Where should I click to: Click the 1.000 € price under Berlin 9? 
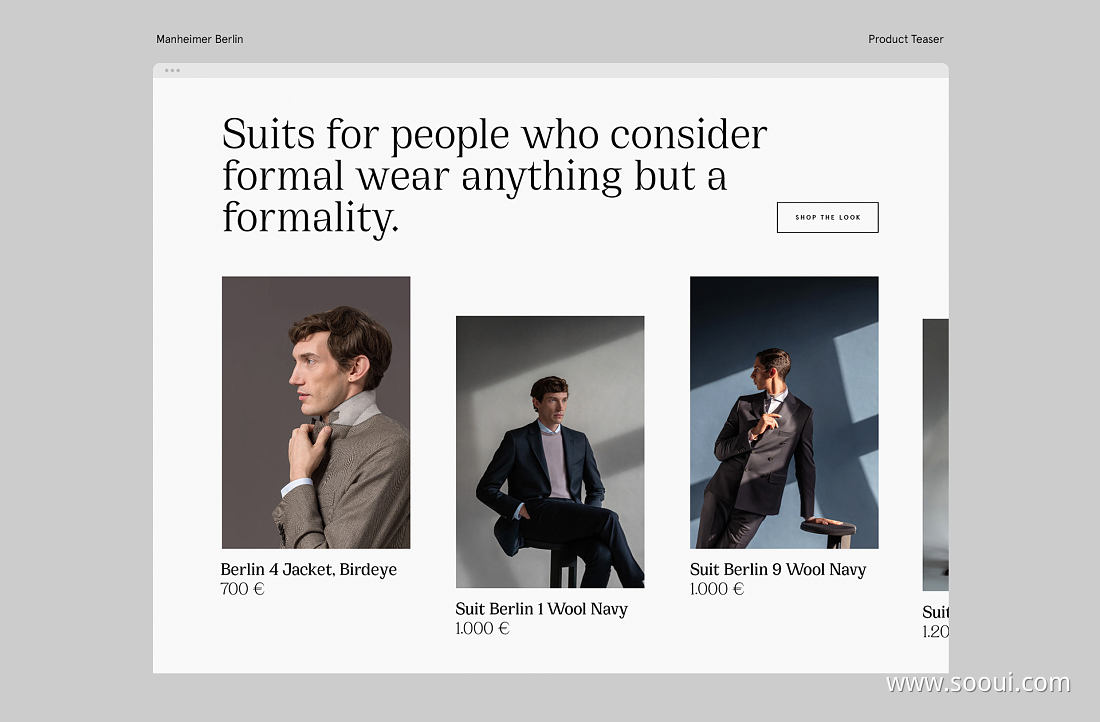pyautogui.click(x=716, y=589)
